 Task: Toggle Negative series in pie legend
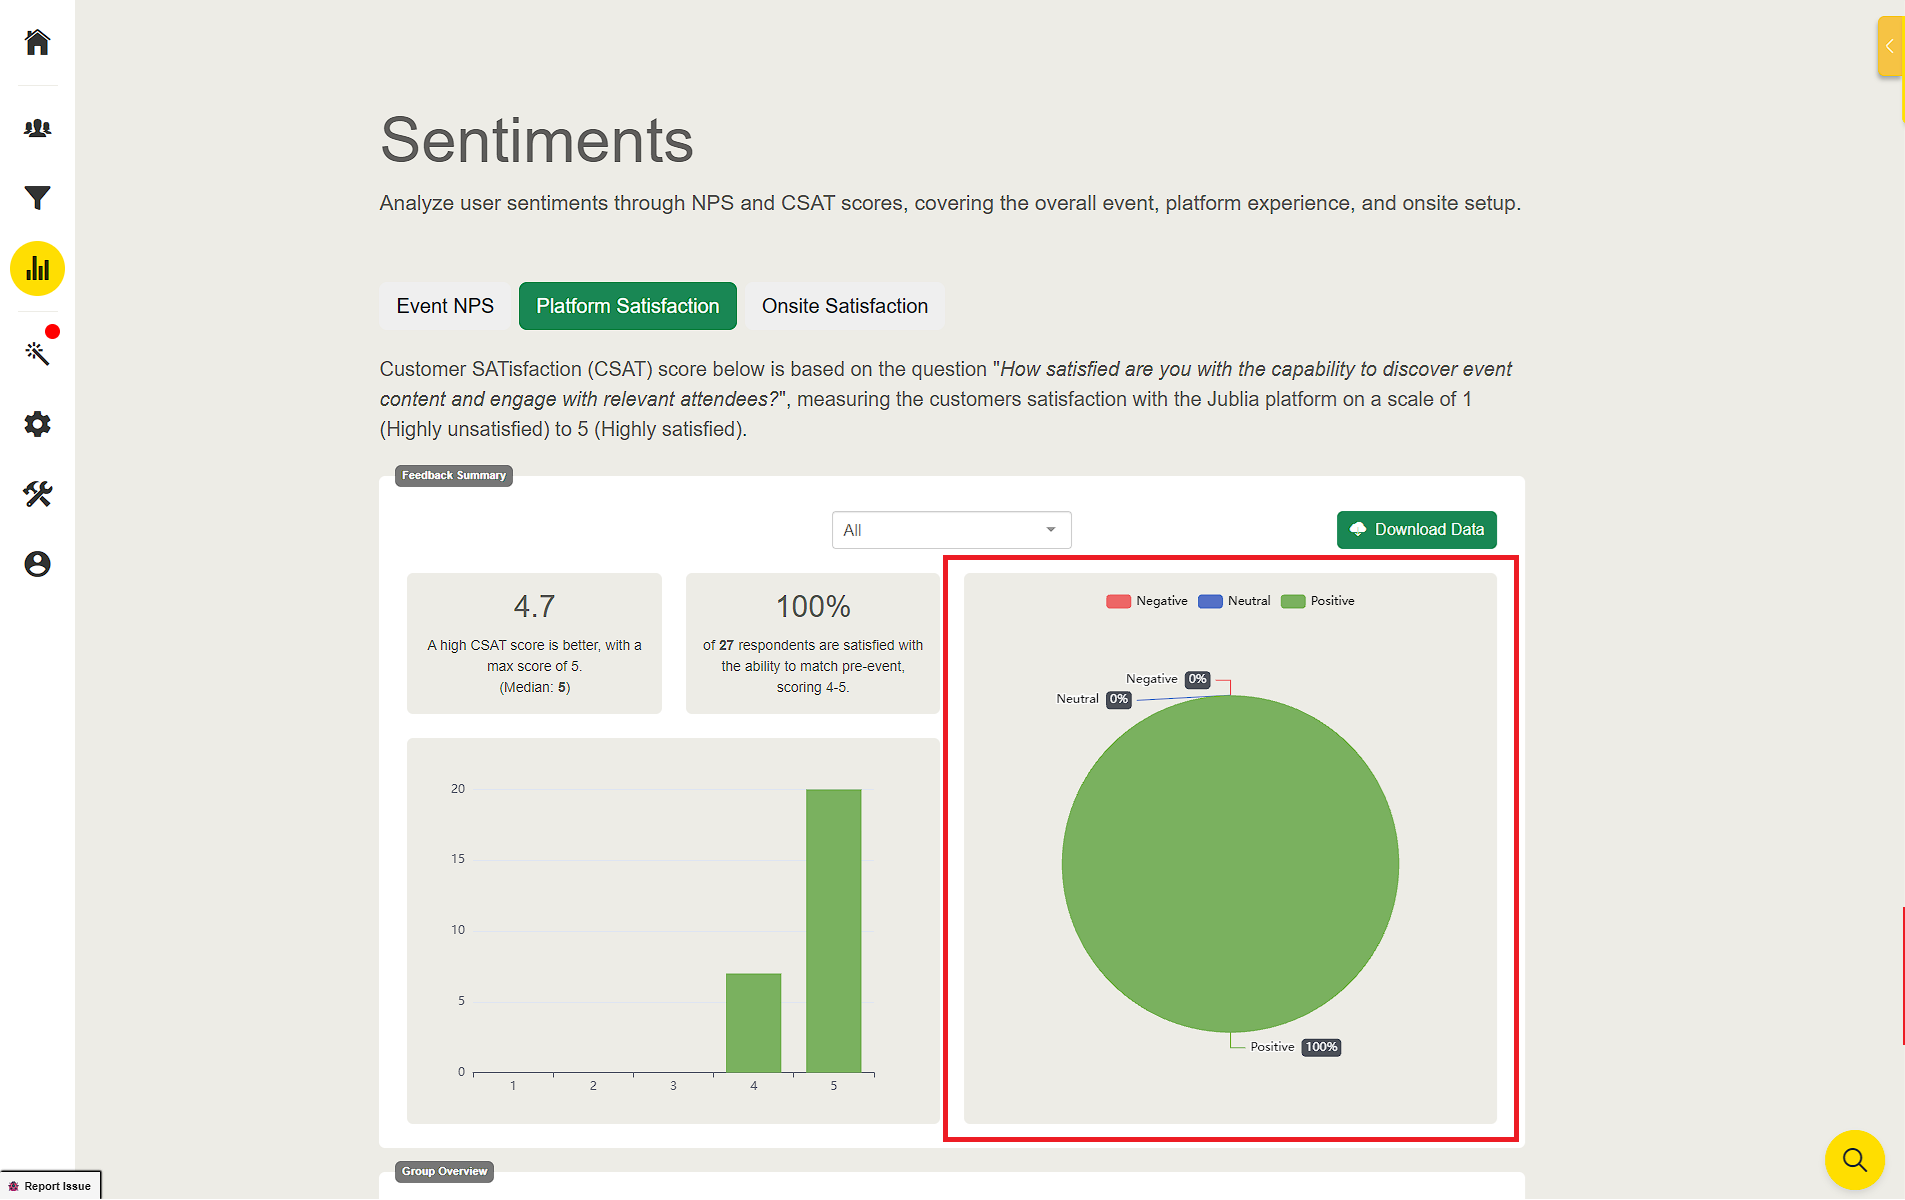pyautogui.click(x=1147, y=601)
